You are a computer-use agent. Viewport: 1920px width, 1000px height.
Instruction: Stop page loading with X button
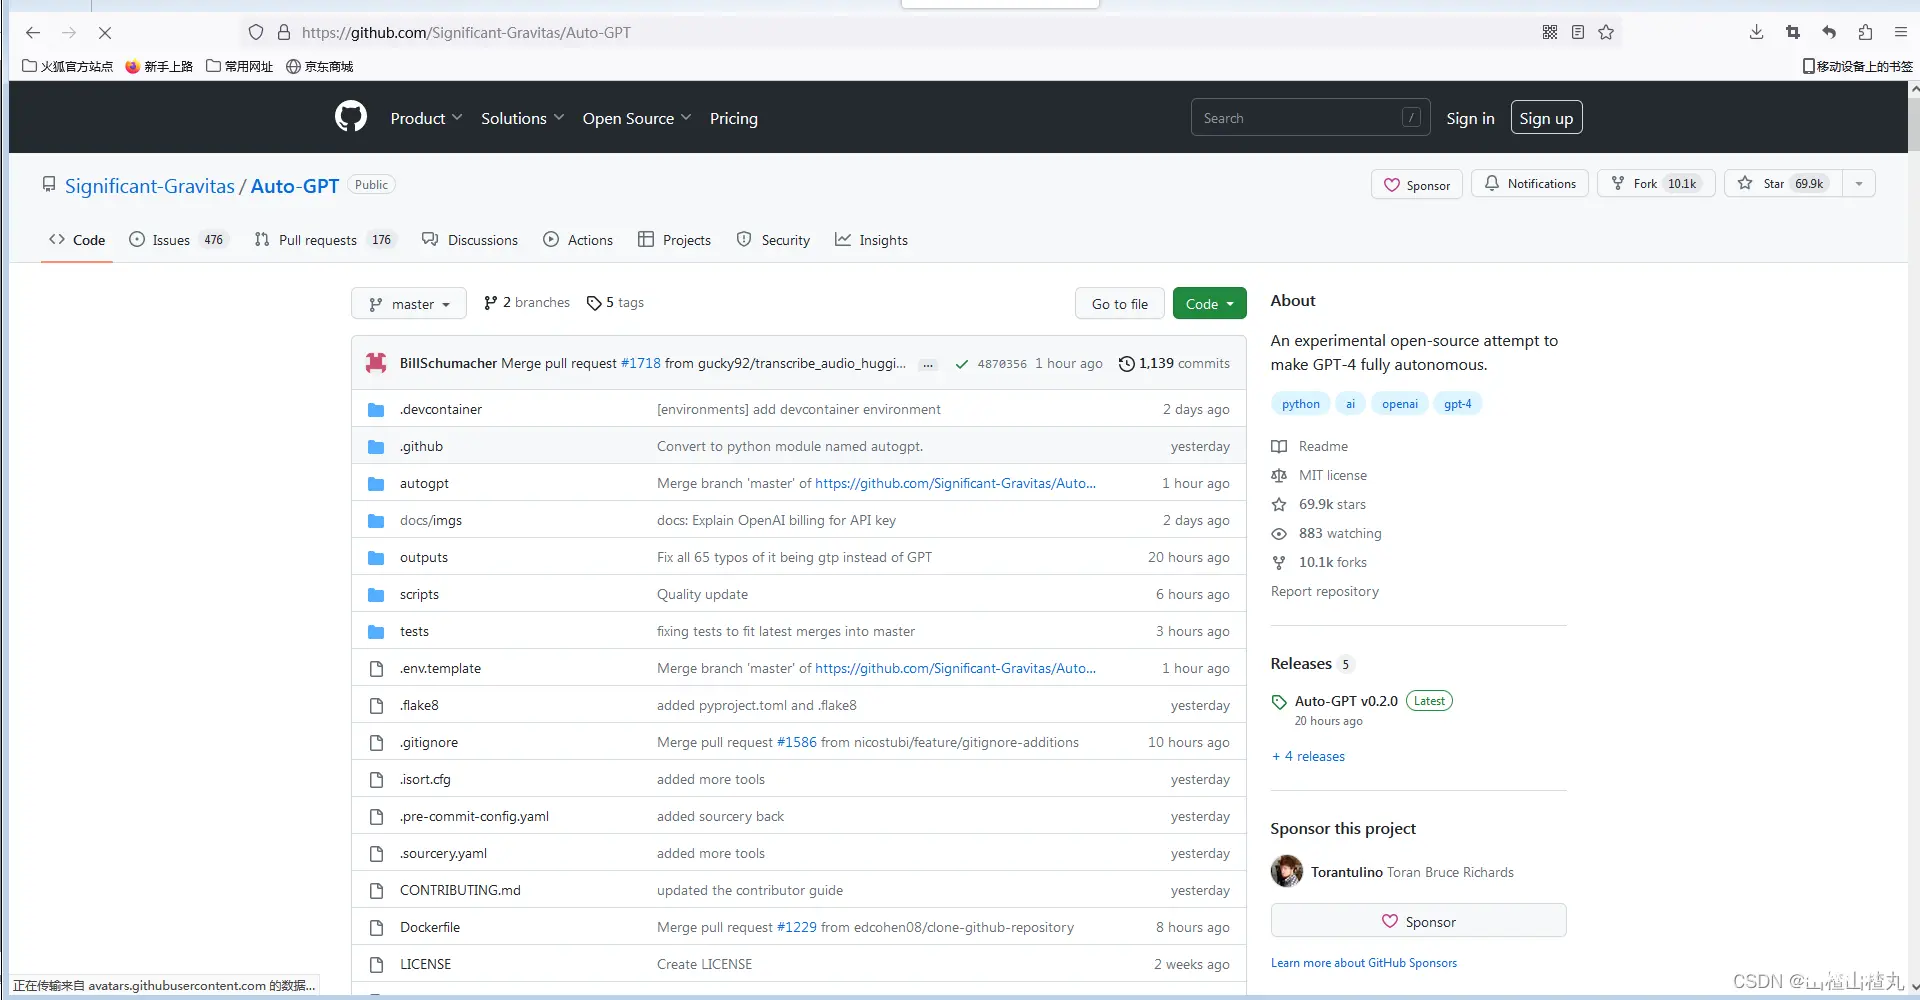point(105,33)
